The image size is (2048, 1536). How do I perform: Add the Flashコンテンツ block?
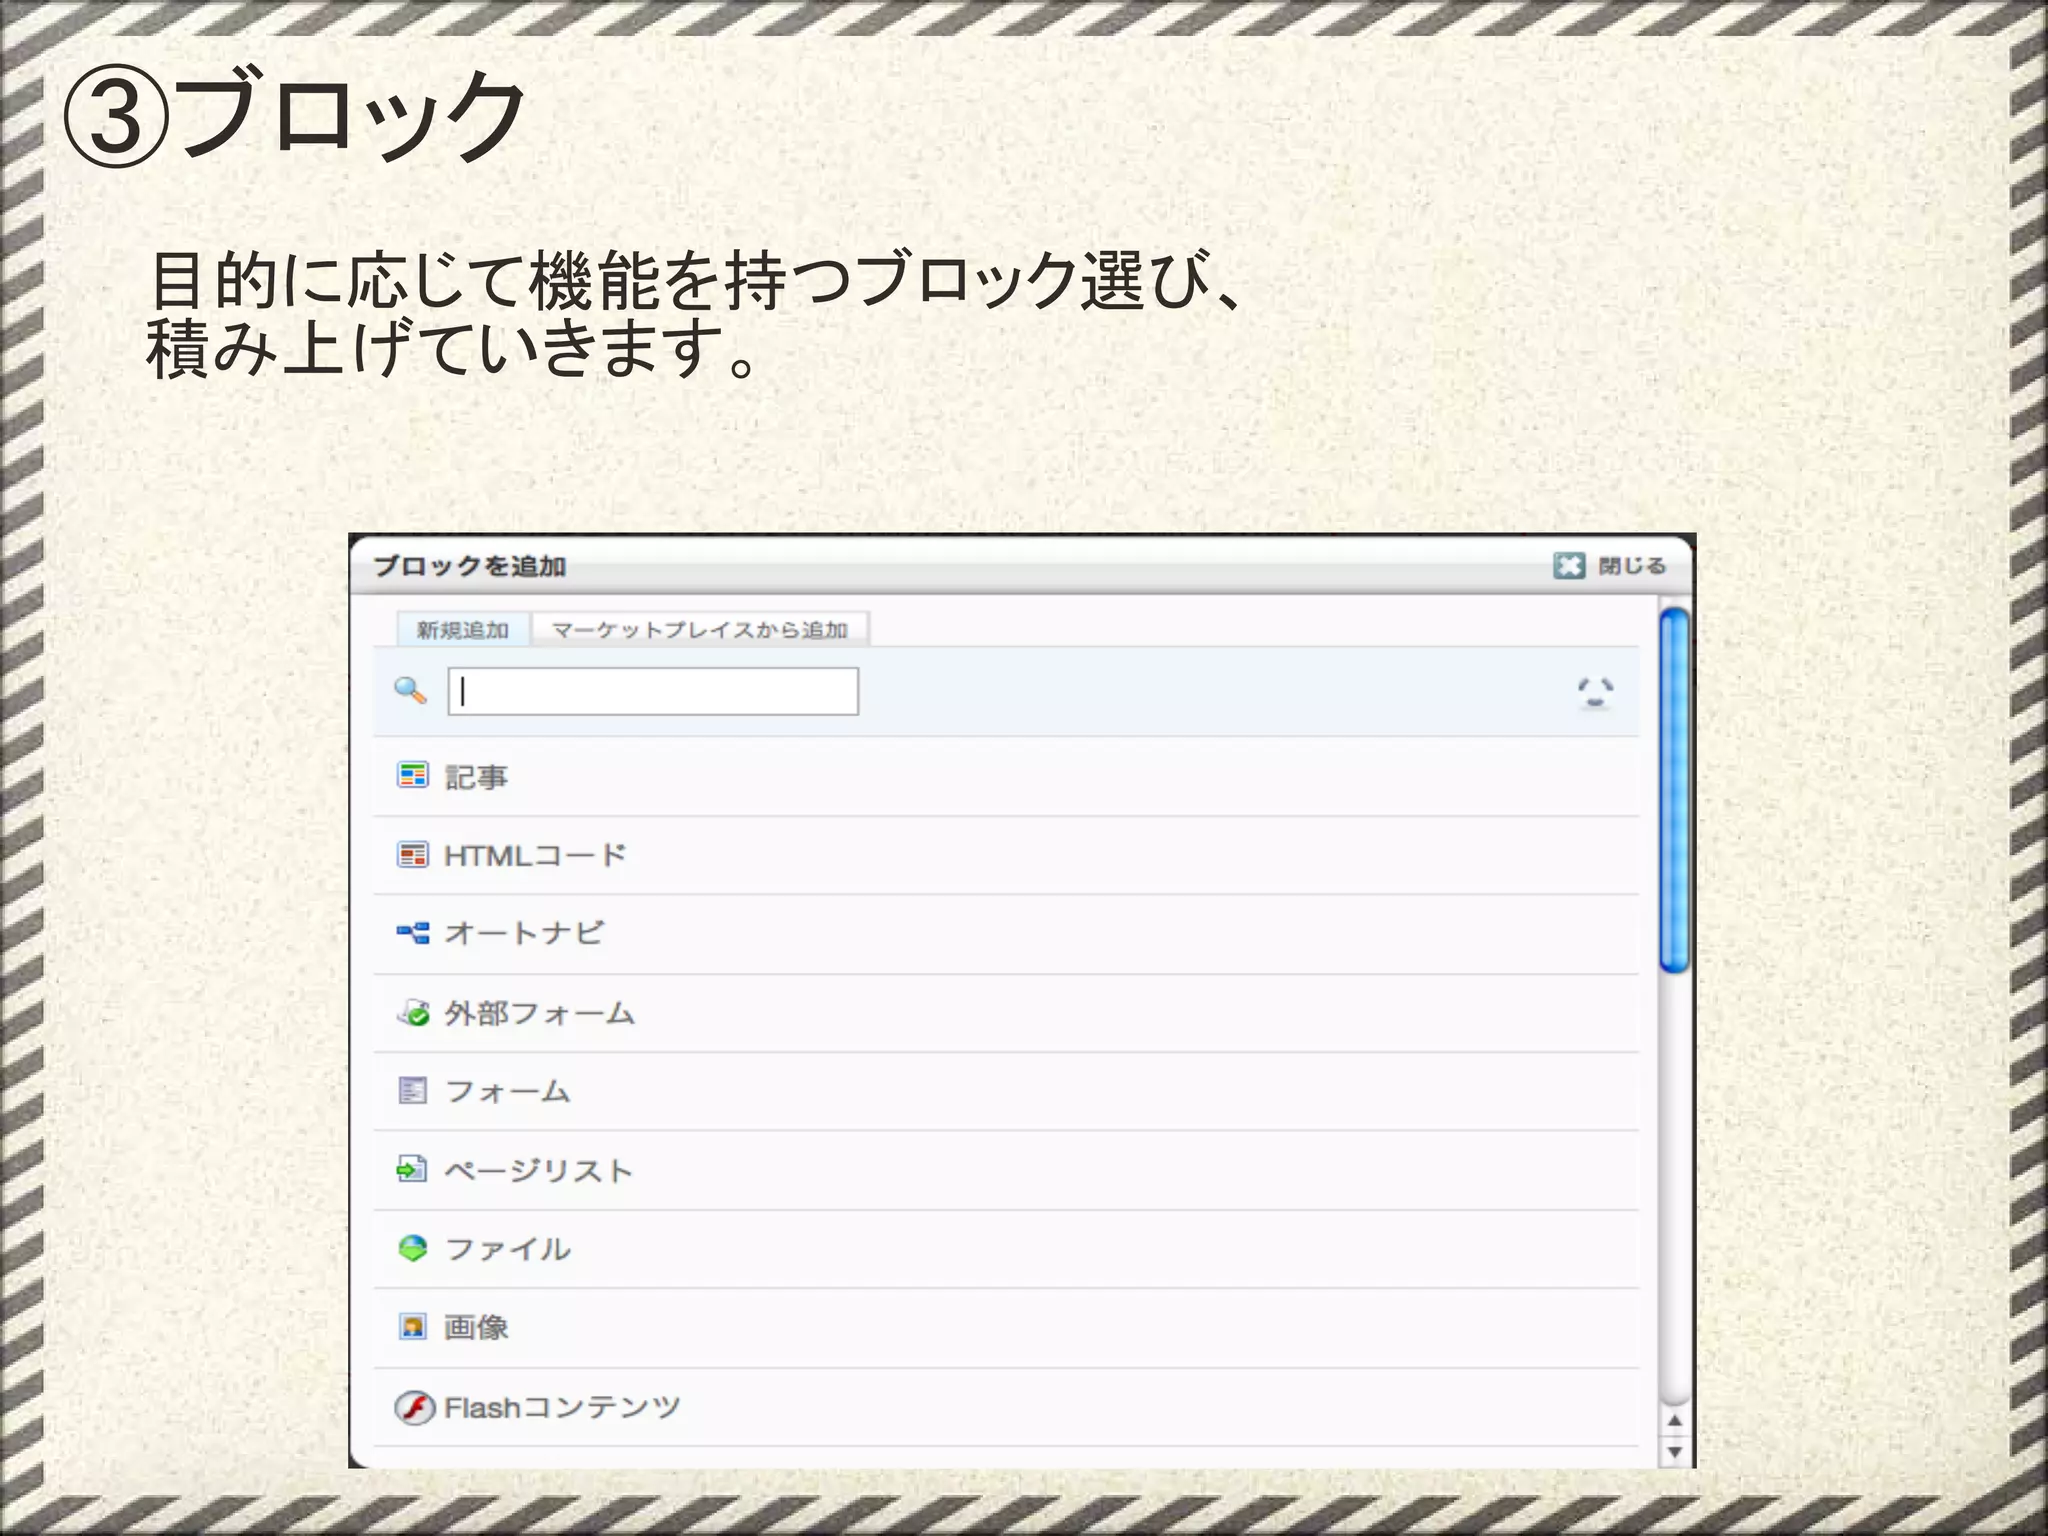(x=1006, y=1407)
